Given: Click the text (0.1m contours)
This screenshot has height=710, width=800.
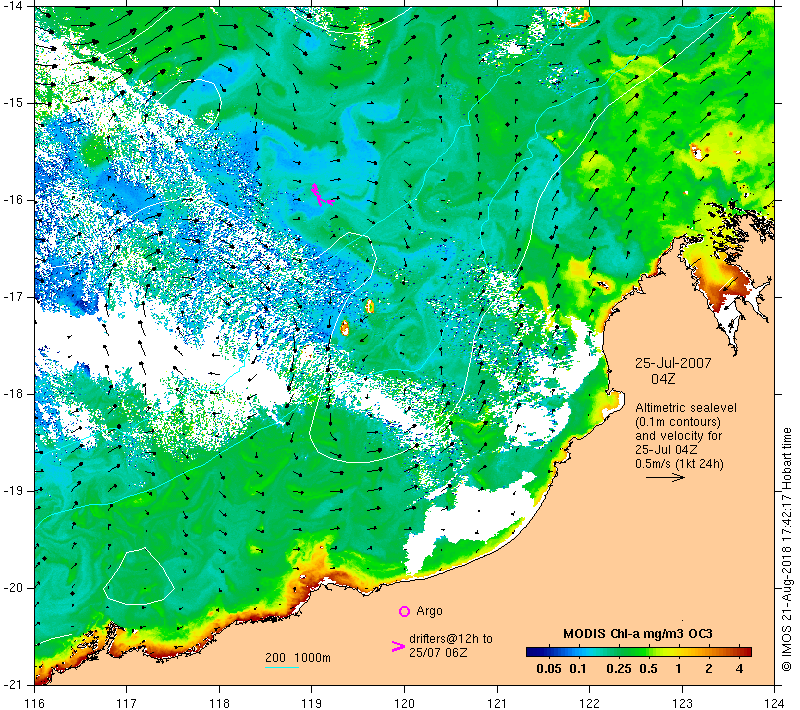Looking at the screenshot, I should (x=678, y=422).
